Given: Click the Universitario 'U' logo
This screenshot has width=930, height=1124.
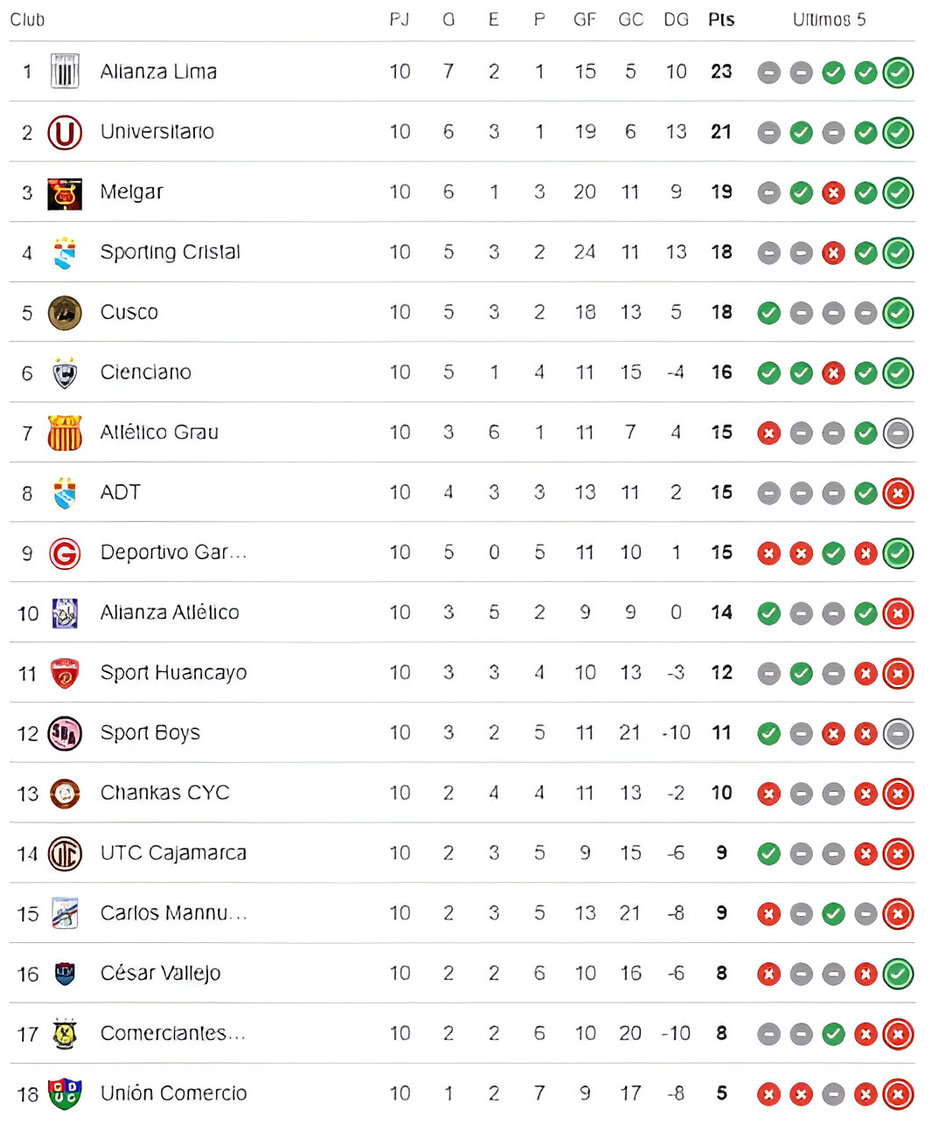Looking at the screenshot, I should click(x=65, y=133).
